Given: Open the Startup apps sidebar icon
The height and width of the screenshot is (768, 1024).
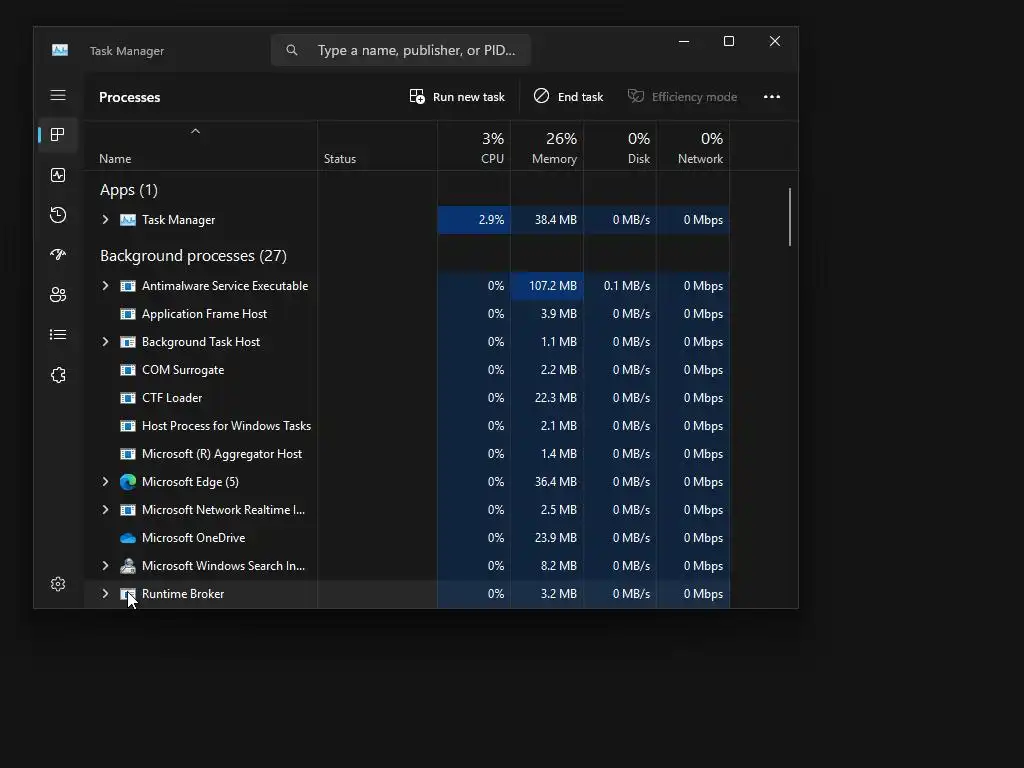Looking at the screenshot, I should click(58, 255).
